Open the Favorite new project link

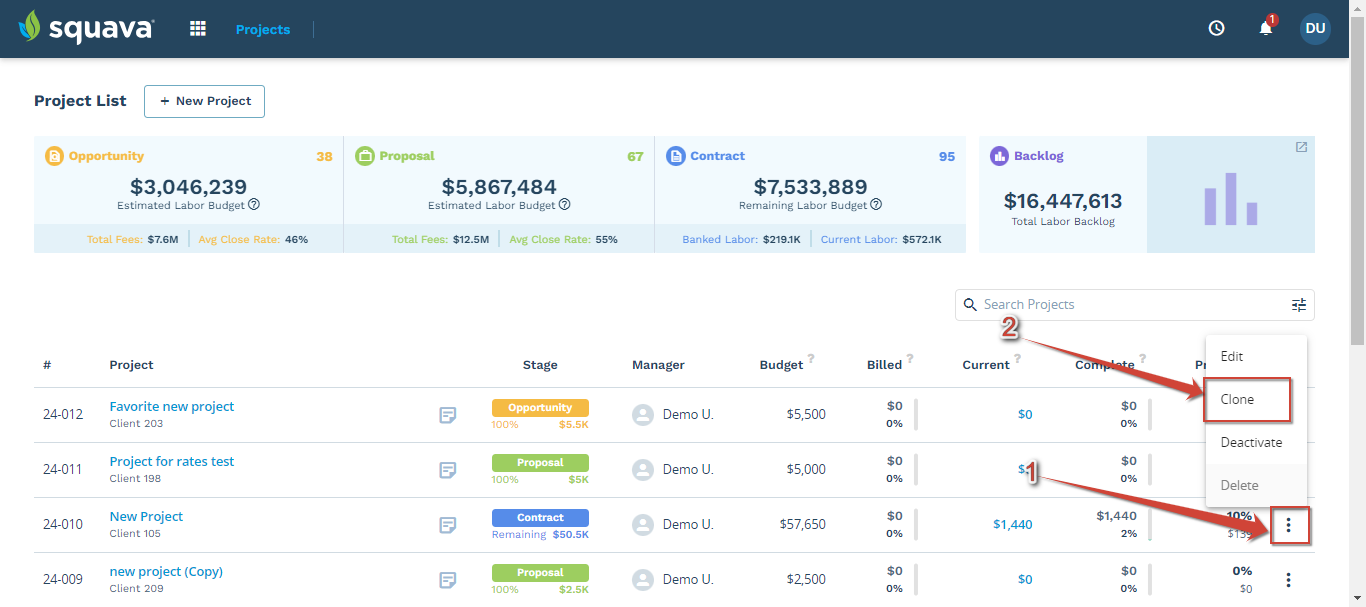point(172,407)
